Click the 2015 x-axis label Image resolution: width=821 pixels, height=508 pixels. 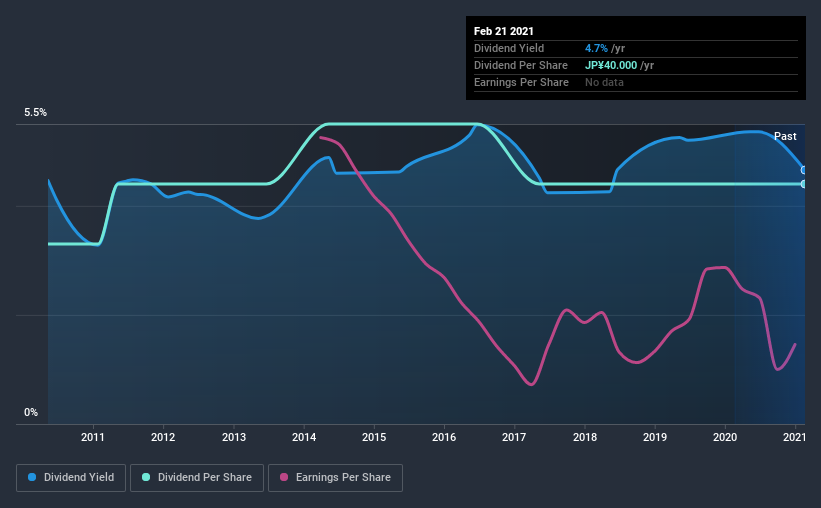[x=374, y=437]
